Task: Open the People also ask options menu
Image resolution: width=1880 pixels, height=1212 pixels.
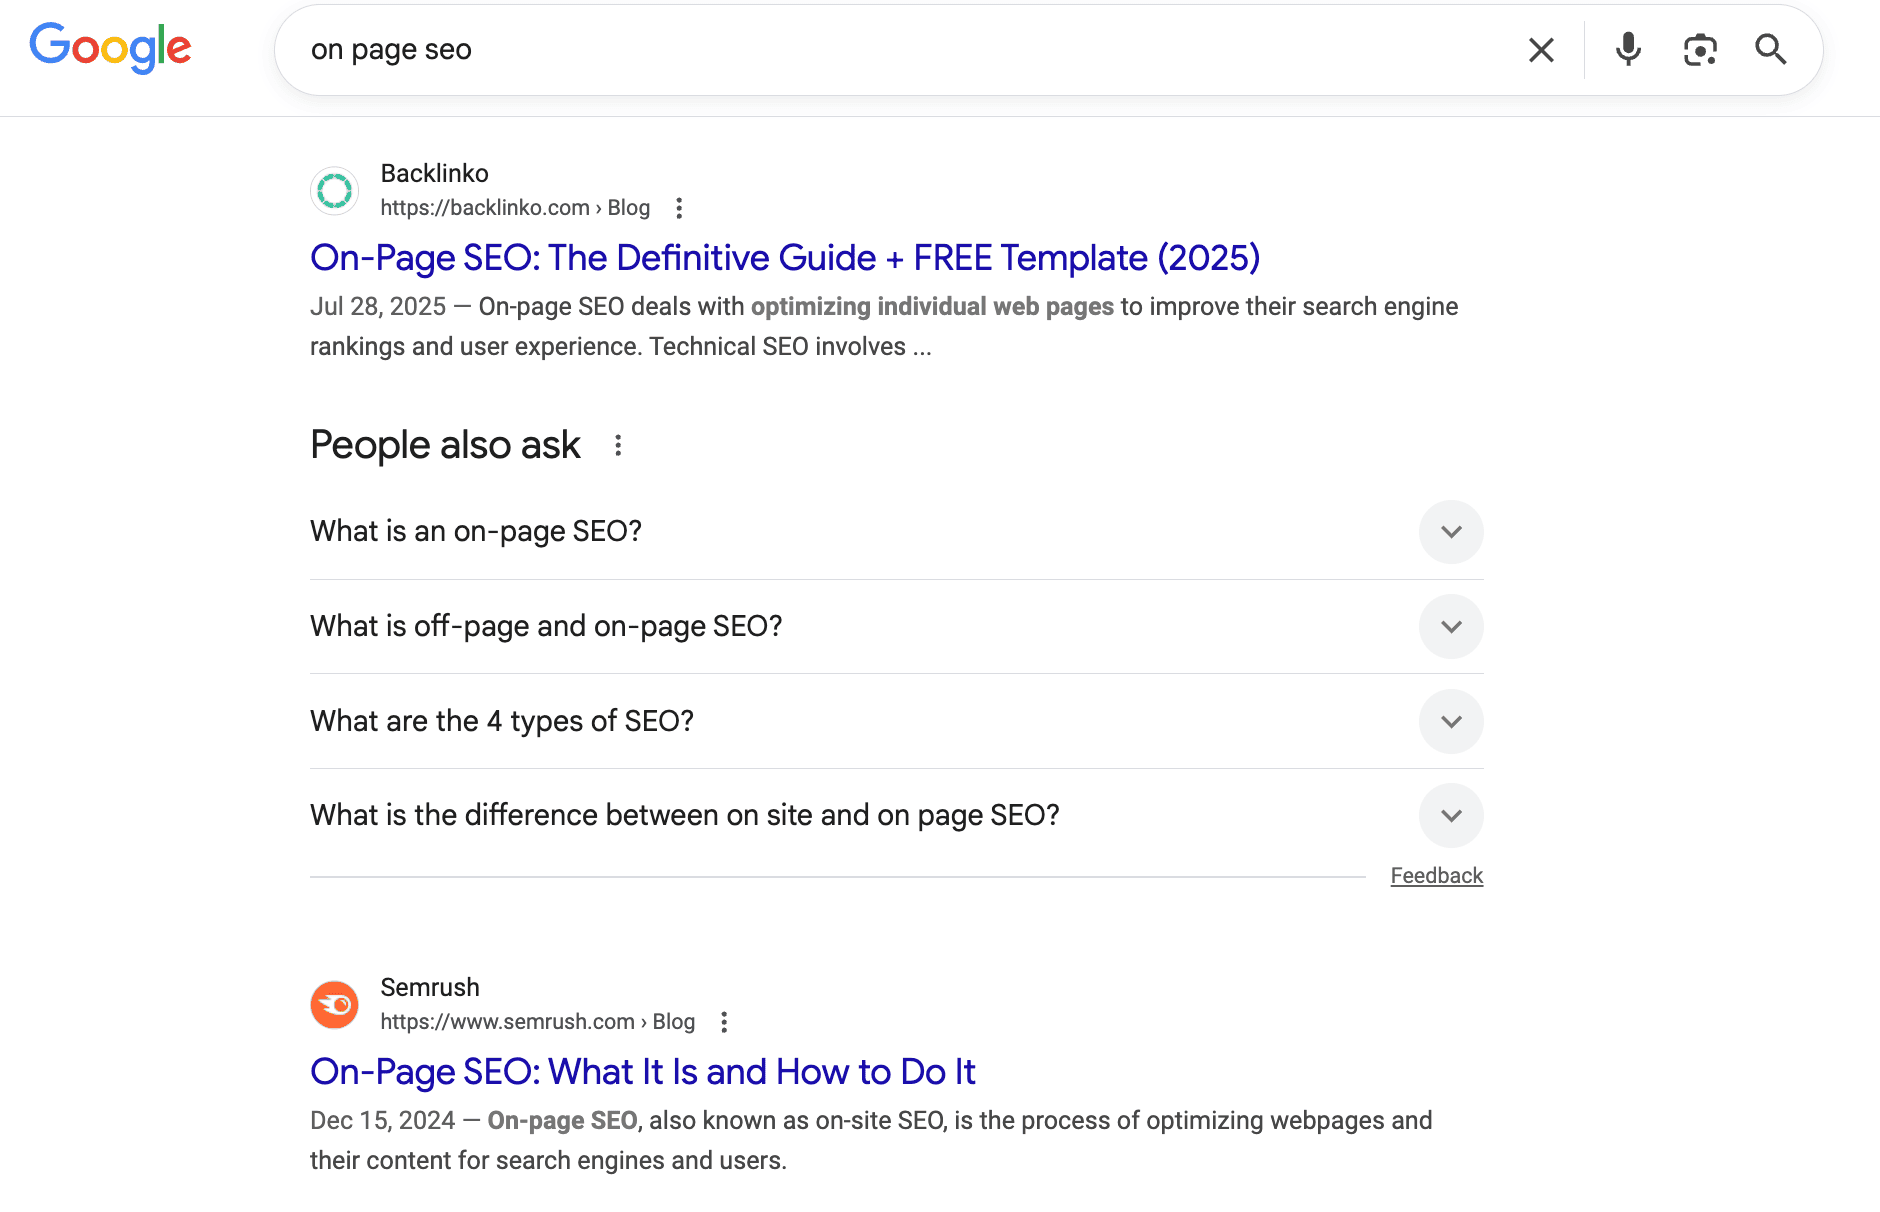Action: point(618,446)
